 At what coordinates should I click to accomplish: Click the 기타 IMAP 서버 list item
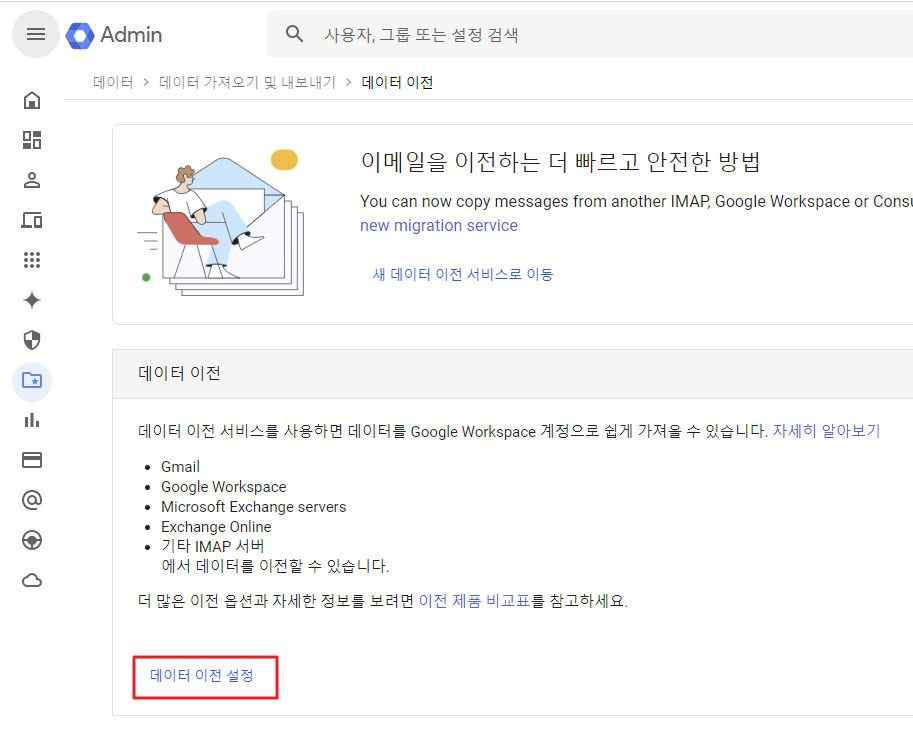click(x=213, y=547)
